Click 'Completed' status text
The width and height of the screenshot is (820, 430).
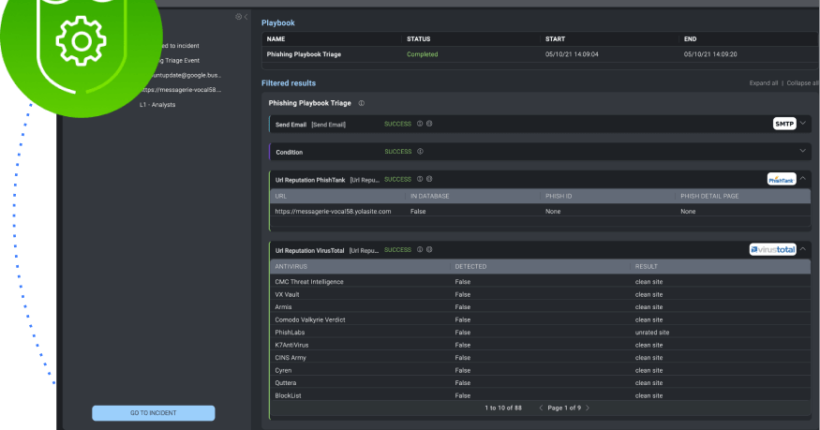[422, 54]
